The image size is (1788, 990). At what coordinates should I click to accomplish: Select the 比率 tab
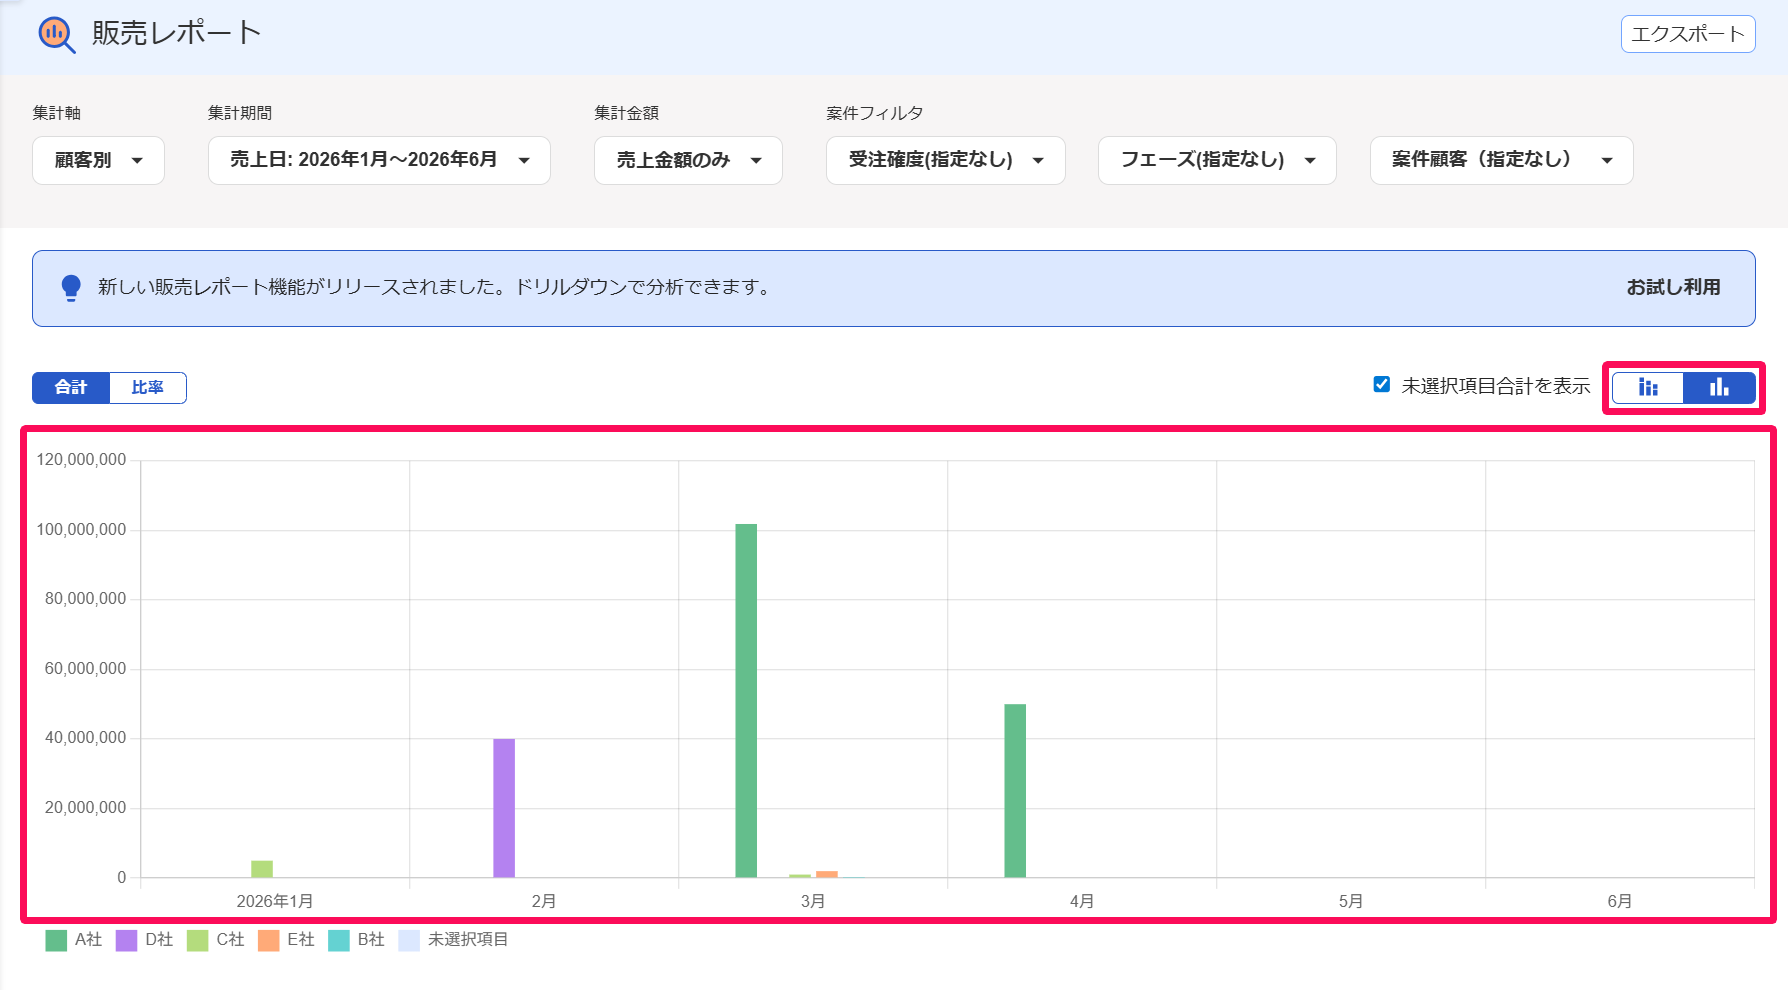point(148,388)
